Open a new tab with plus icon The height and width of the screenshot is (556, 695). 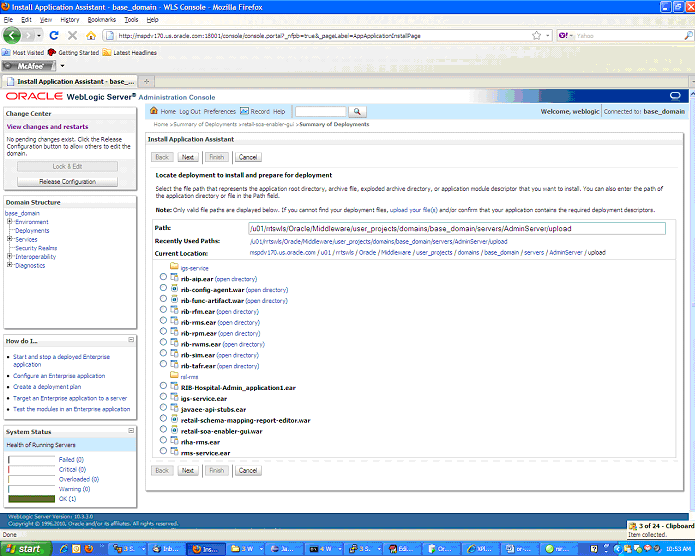(x=146, y=81)
